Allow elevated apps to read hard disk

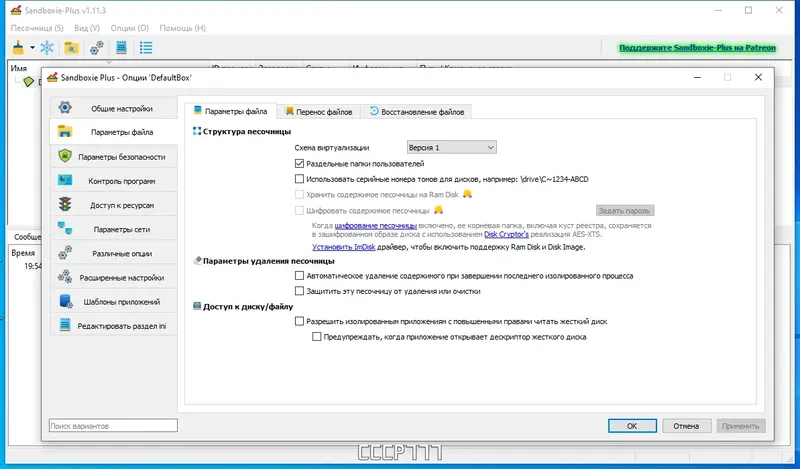[x=299, y=322]
